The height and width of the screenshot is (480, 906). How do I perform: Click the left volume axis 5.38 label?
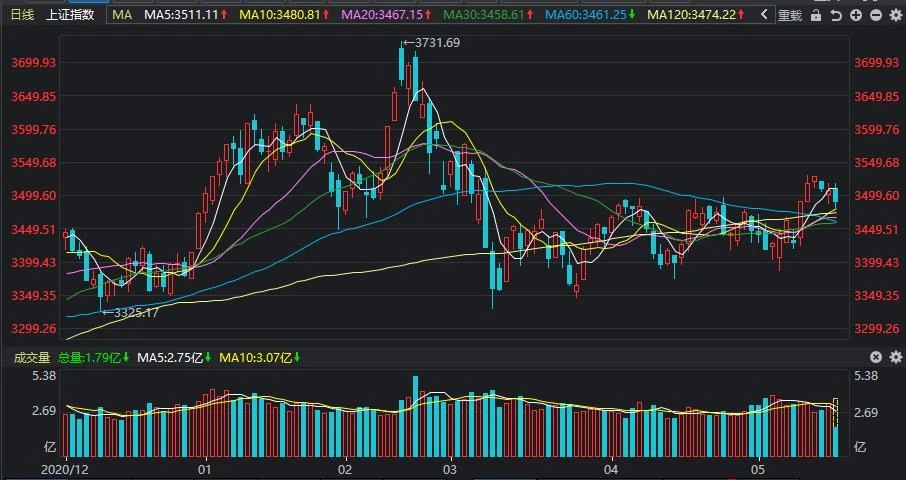(44, 375)
